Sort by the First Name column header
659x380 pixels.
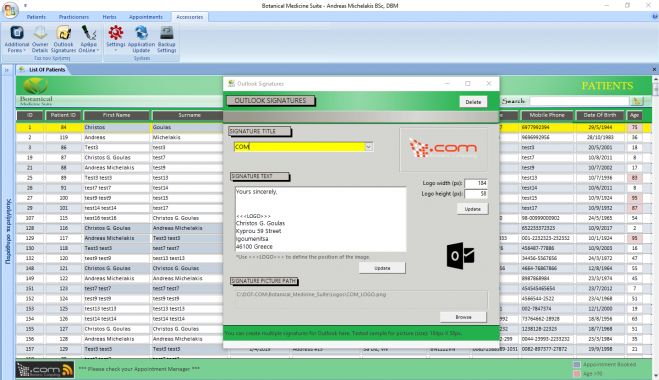(116, 115)
